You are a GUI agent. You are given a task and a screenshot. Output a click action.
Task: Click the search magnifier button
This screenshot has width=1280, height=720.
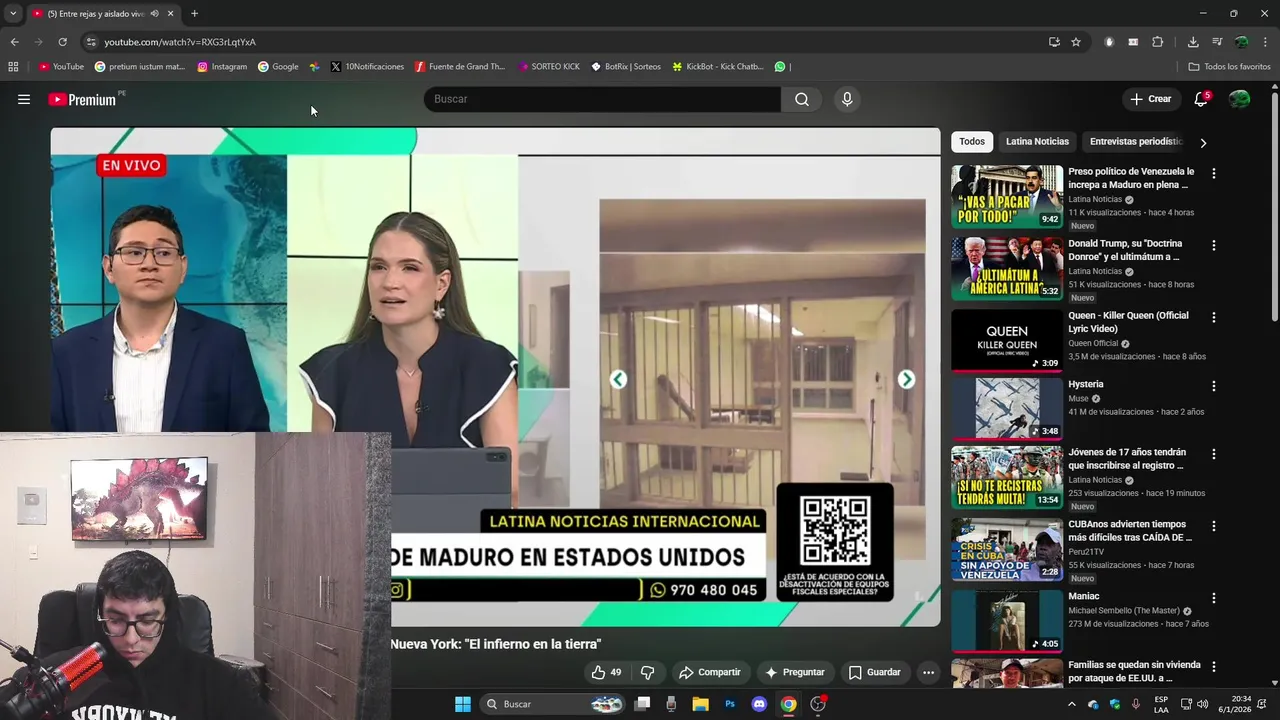[802, 99]
